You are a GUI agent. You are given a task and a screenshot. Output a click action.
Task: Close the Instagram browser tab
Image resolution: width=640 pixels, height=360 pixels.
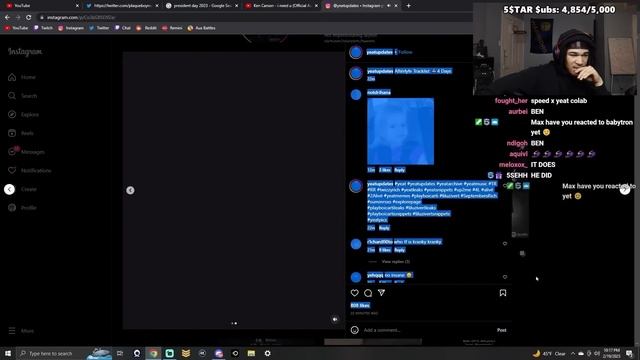pyautogui.click(x=396, y=6)
